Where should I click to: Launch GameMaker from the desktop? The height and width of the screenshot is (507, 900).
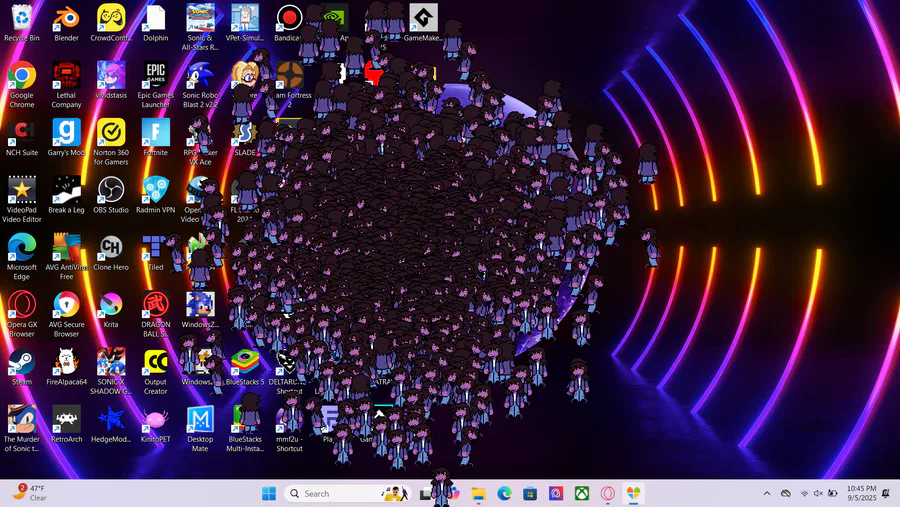(423, 23)
